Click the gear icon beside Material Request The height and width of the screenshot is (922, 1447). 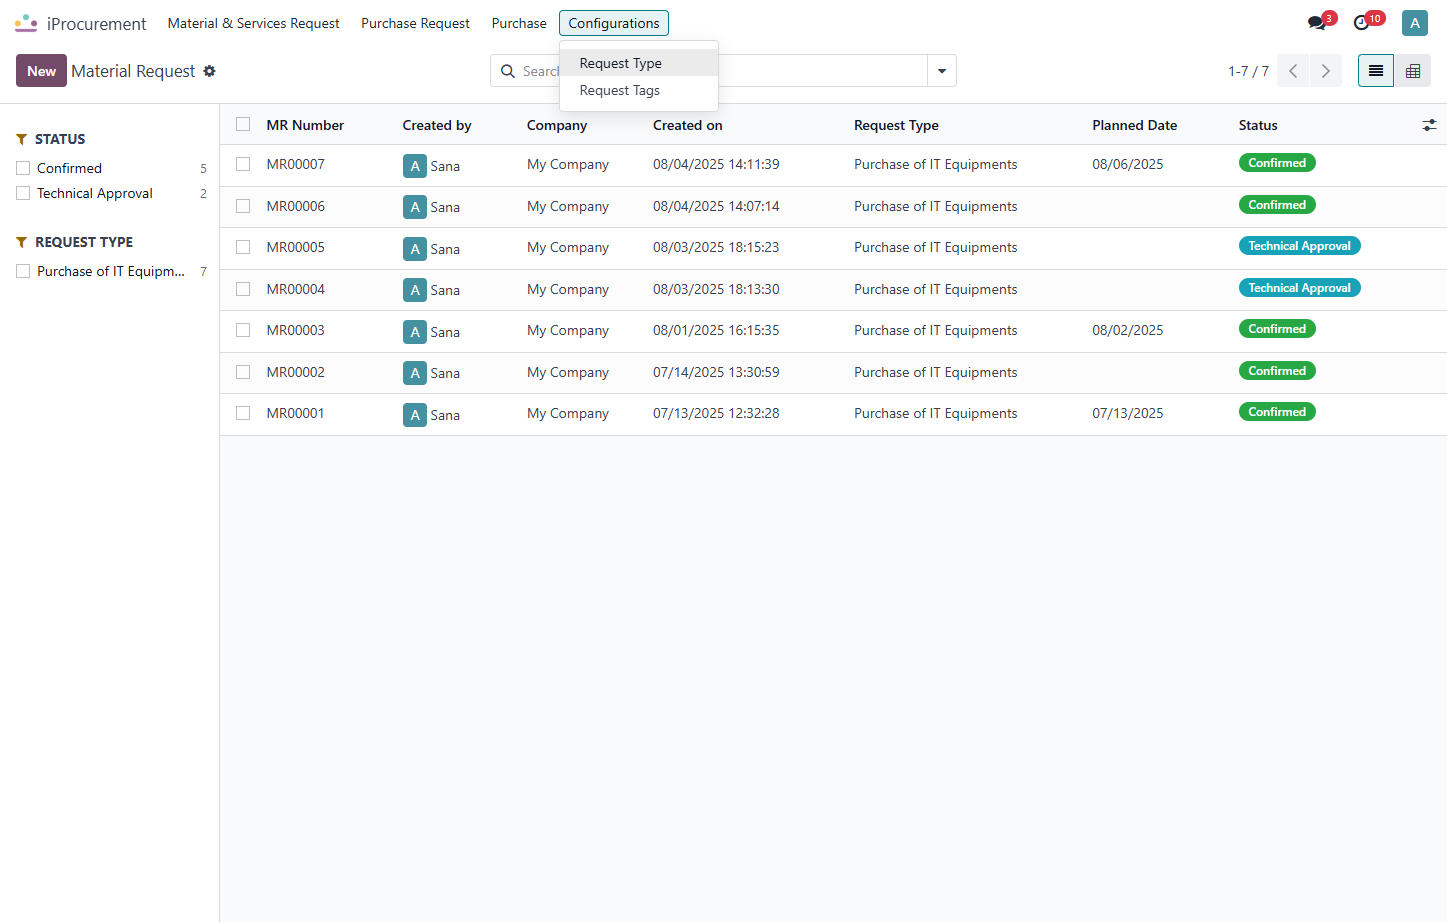tap(209, 71)
